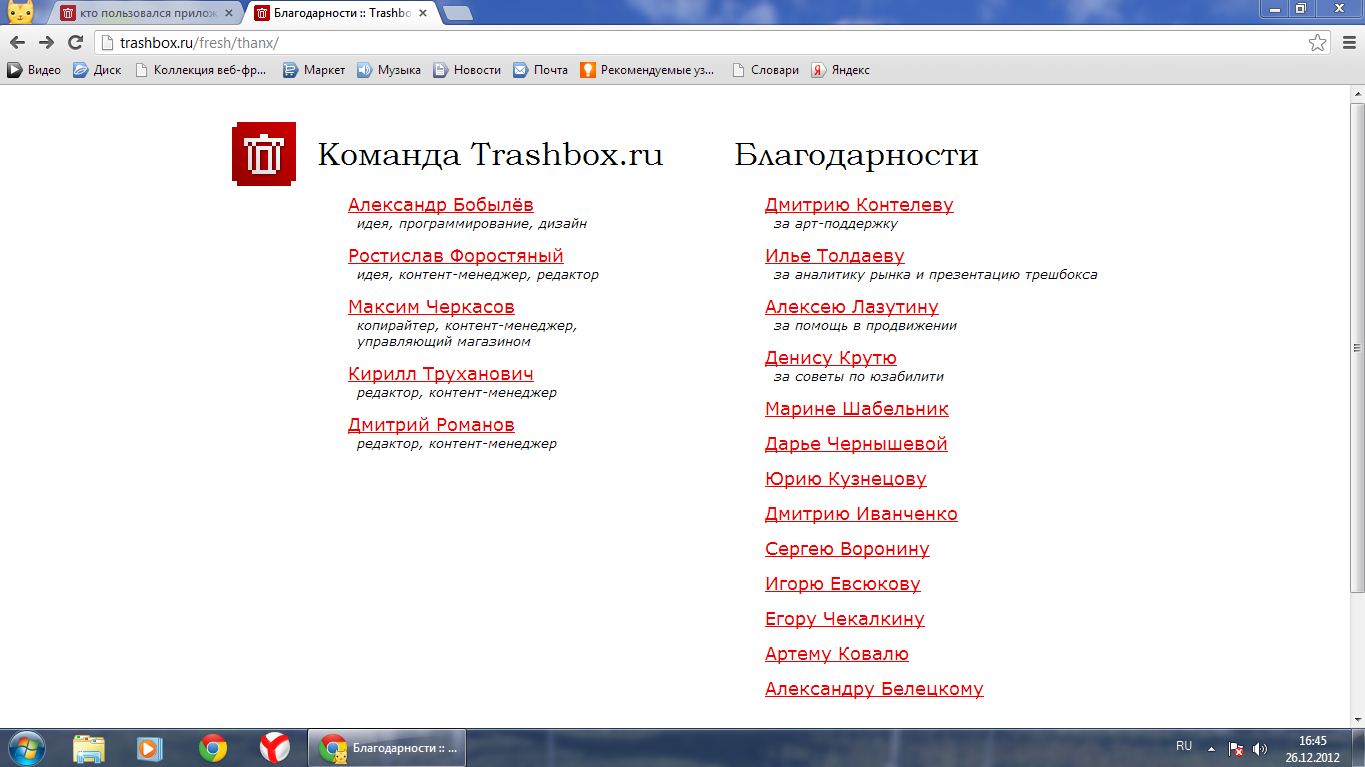Open Максим Черкасов link
Screen dimensions: 1365x767
pyautogui.click(x=431, y=307)
